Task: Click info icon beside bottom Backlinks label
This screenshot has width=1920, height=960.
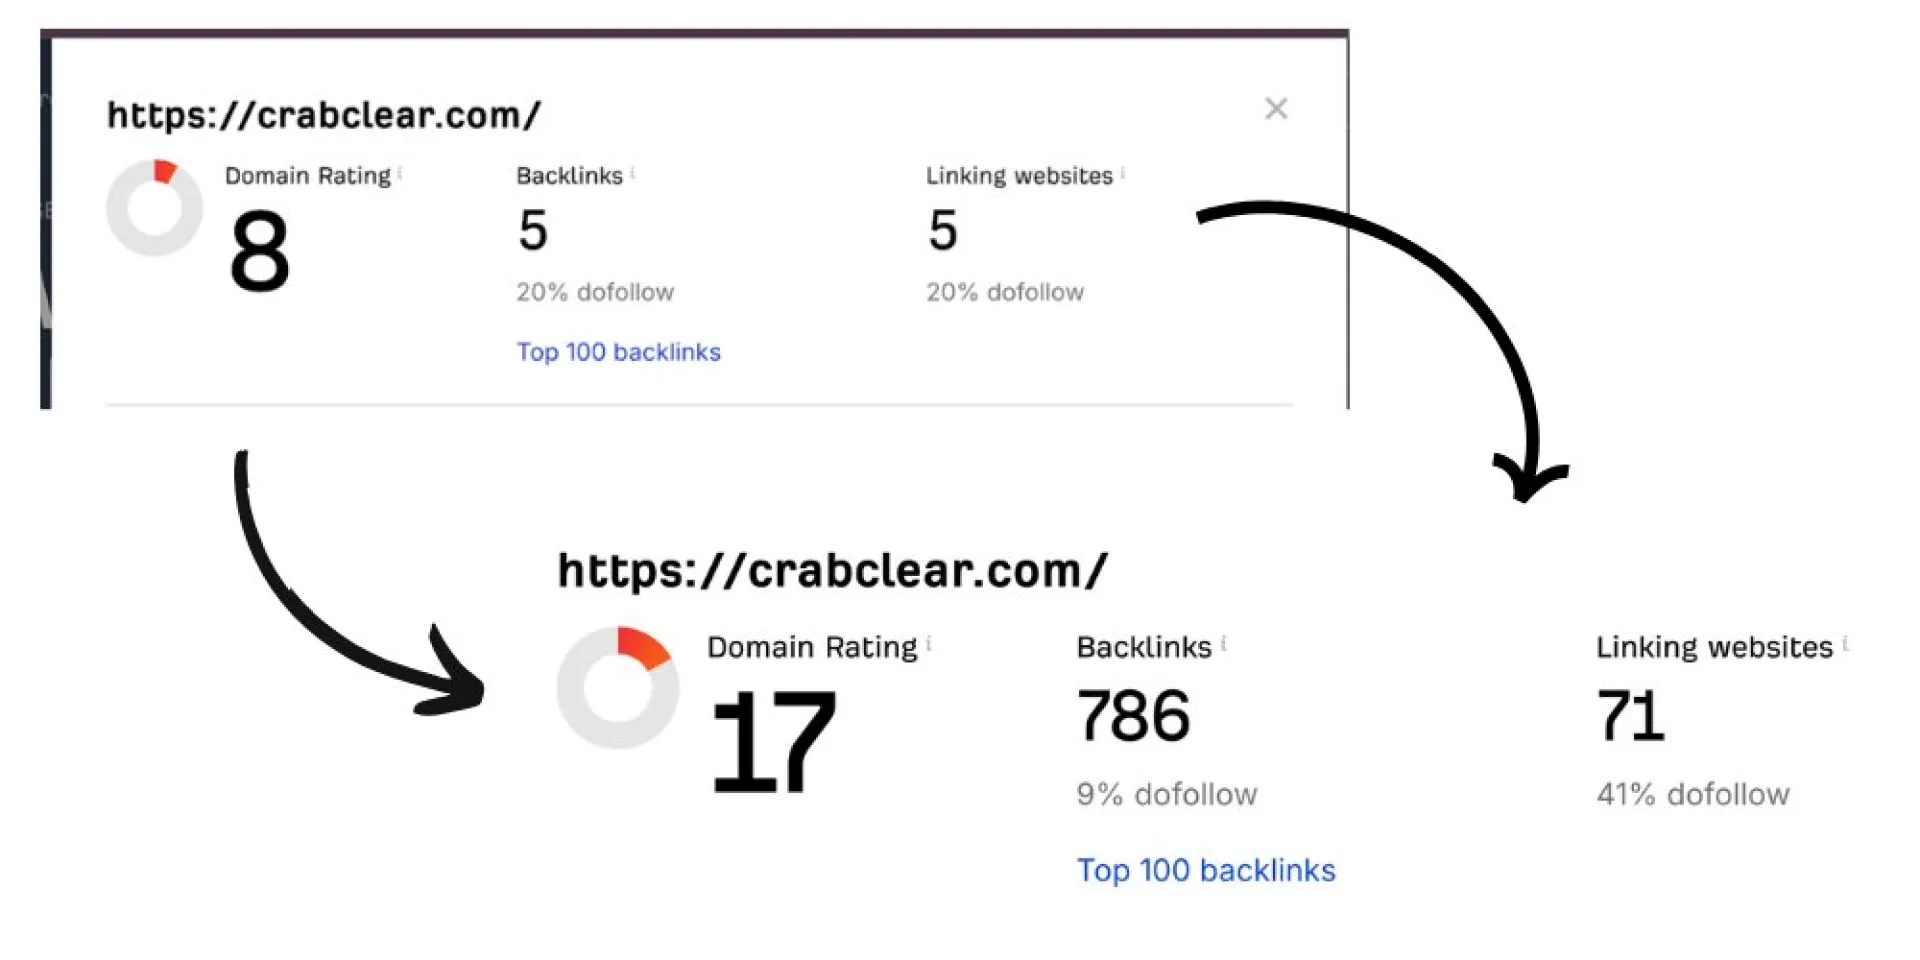Action: [1224, 644]
